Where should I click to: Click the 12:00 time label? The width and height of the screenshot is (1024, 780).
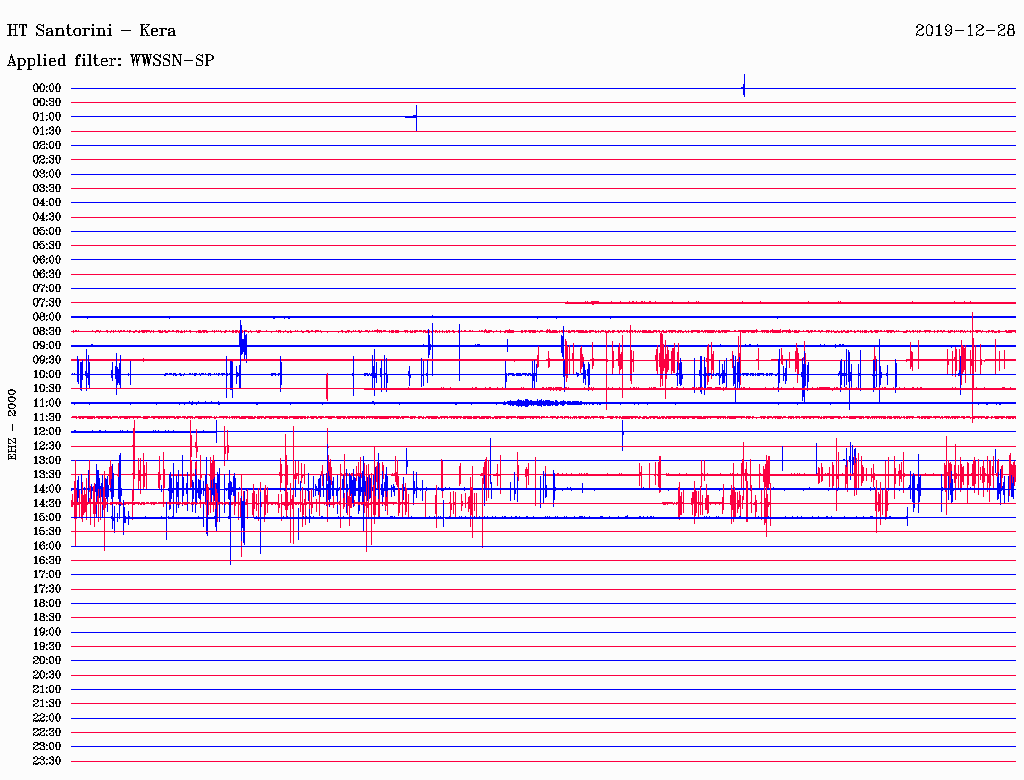click(47, 432)
